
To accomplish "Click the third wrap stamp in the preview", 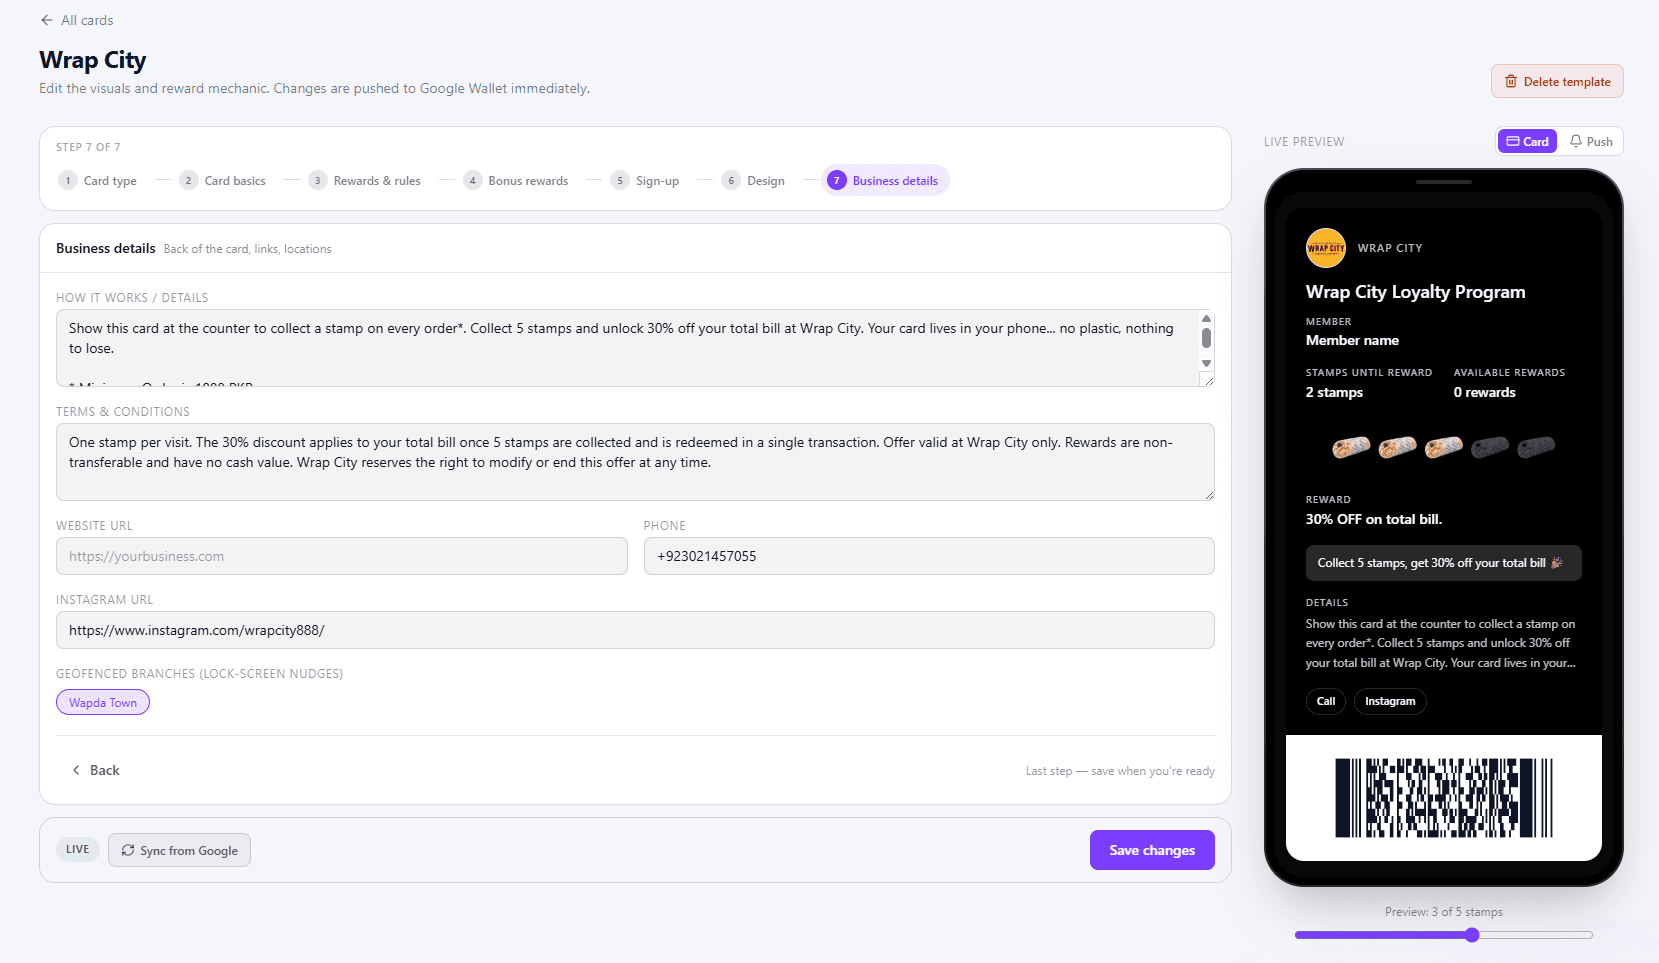I will (1443, 447).
